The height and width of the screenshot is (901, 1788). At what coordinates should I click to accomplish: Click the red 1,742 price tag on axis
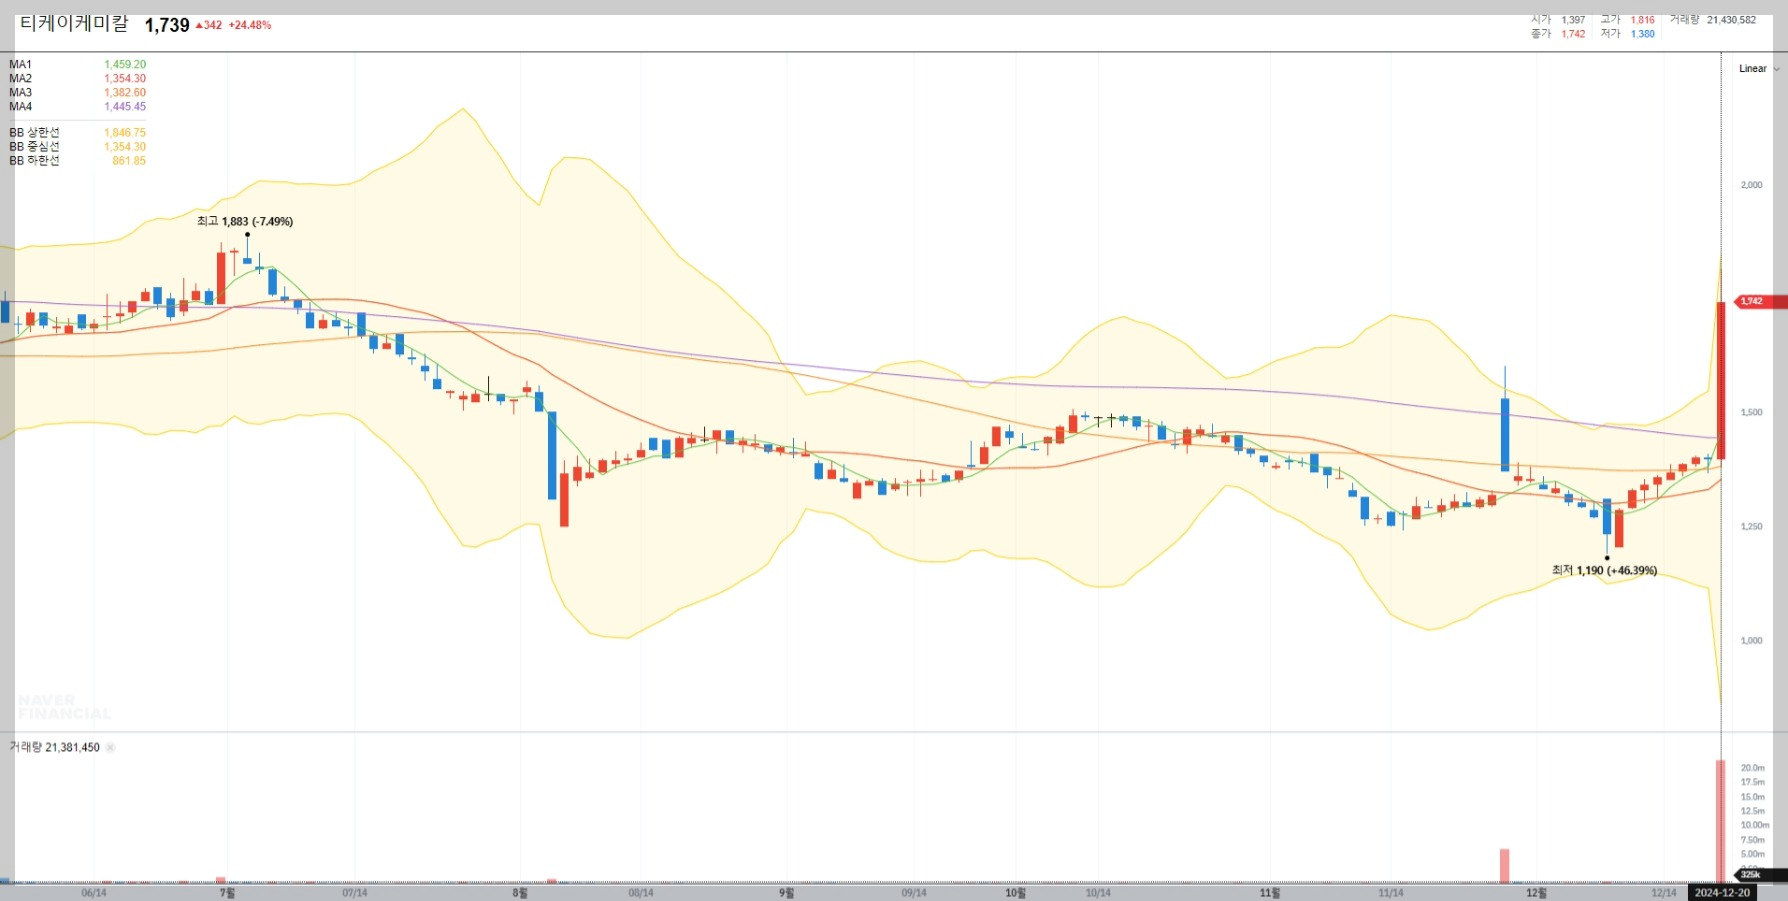[x=1760, y=301]
